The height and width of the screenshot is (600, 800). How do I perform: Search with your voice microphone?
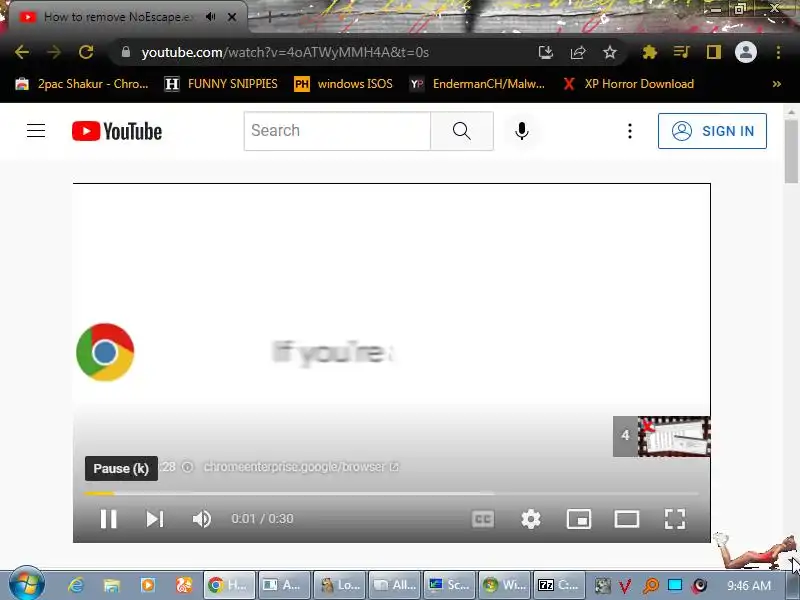tap(521, 131)
